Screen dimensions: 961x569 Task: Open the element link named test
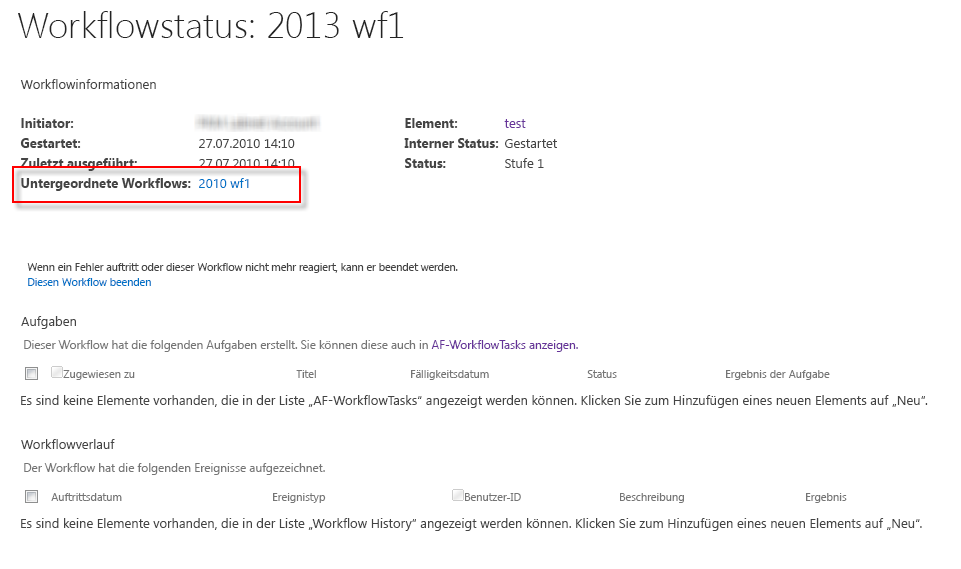coord(515,123)
